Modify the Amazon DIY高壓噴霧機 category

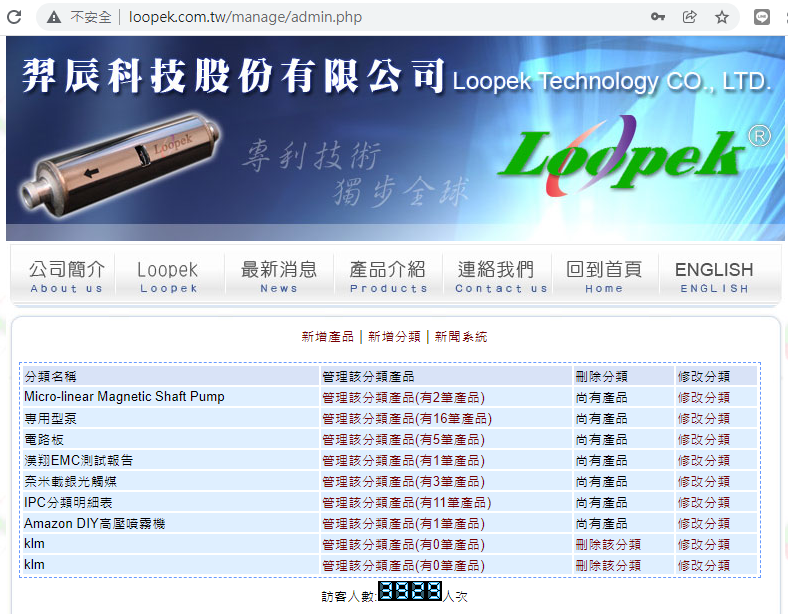coord(704,524)
